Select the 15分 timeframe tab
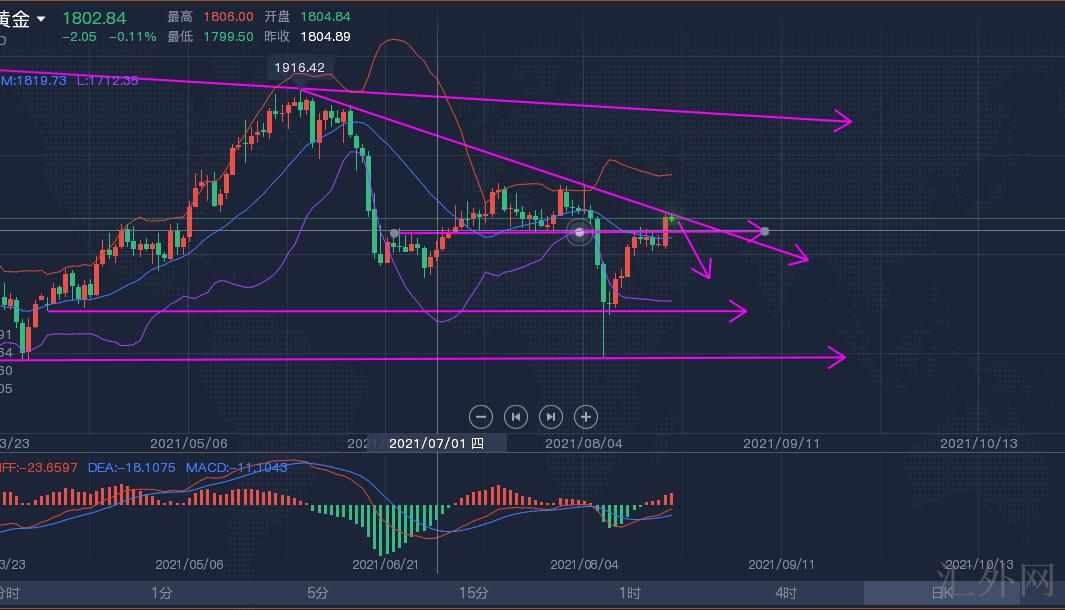1065x610 pixels. click(474, 593)
